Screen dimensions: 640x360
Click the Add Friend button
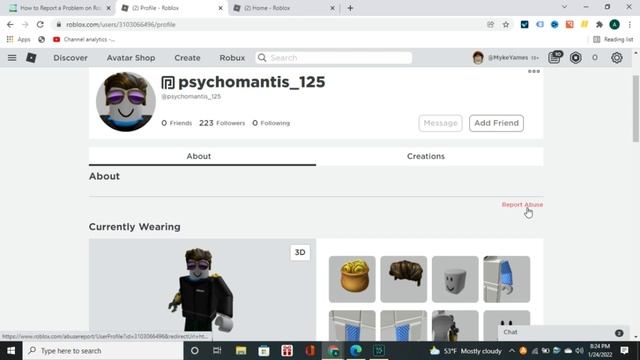pos(496,123)
